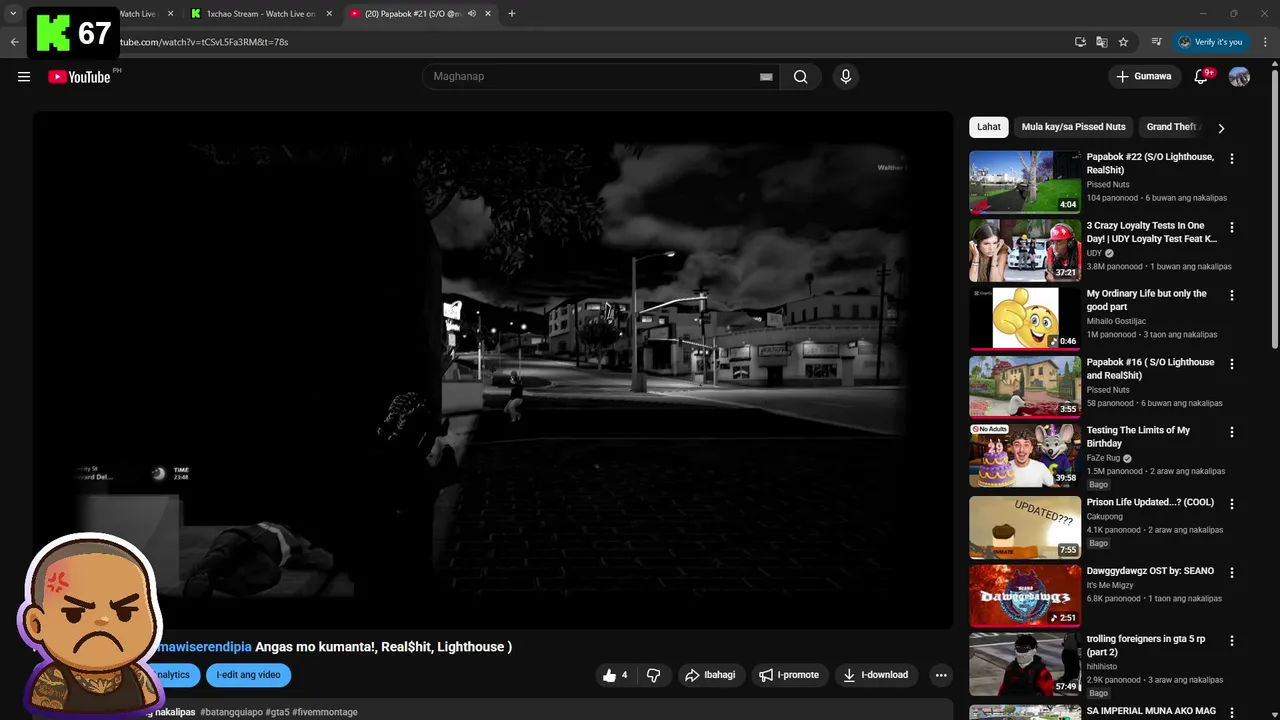
Task: Click the I-promote button
Action: (x=789, y=675)
